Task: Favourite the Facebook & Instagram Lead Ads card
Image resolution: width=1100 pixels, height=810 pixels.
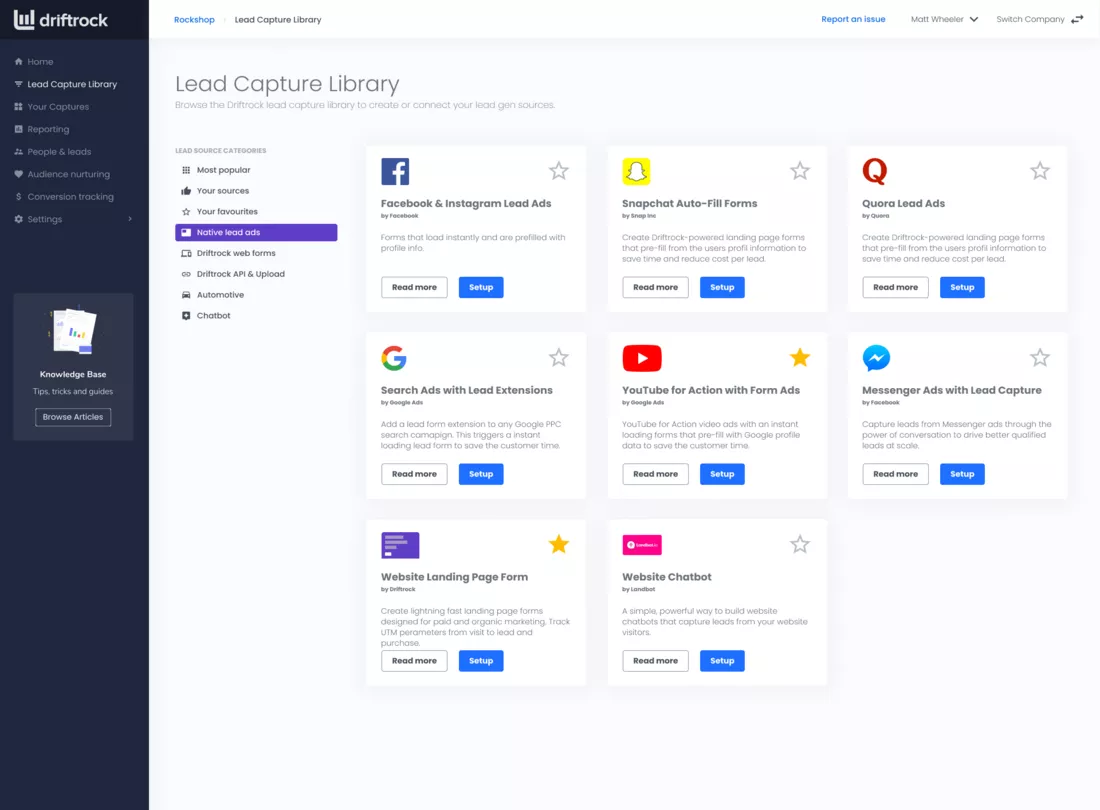Action: (558, 170)
